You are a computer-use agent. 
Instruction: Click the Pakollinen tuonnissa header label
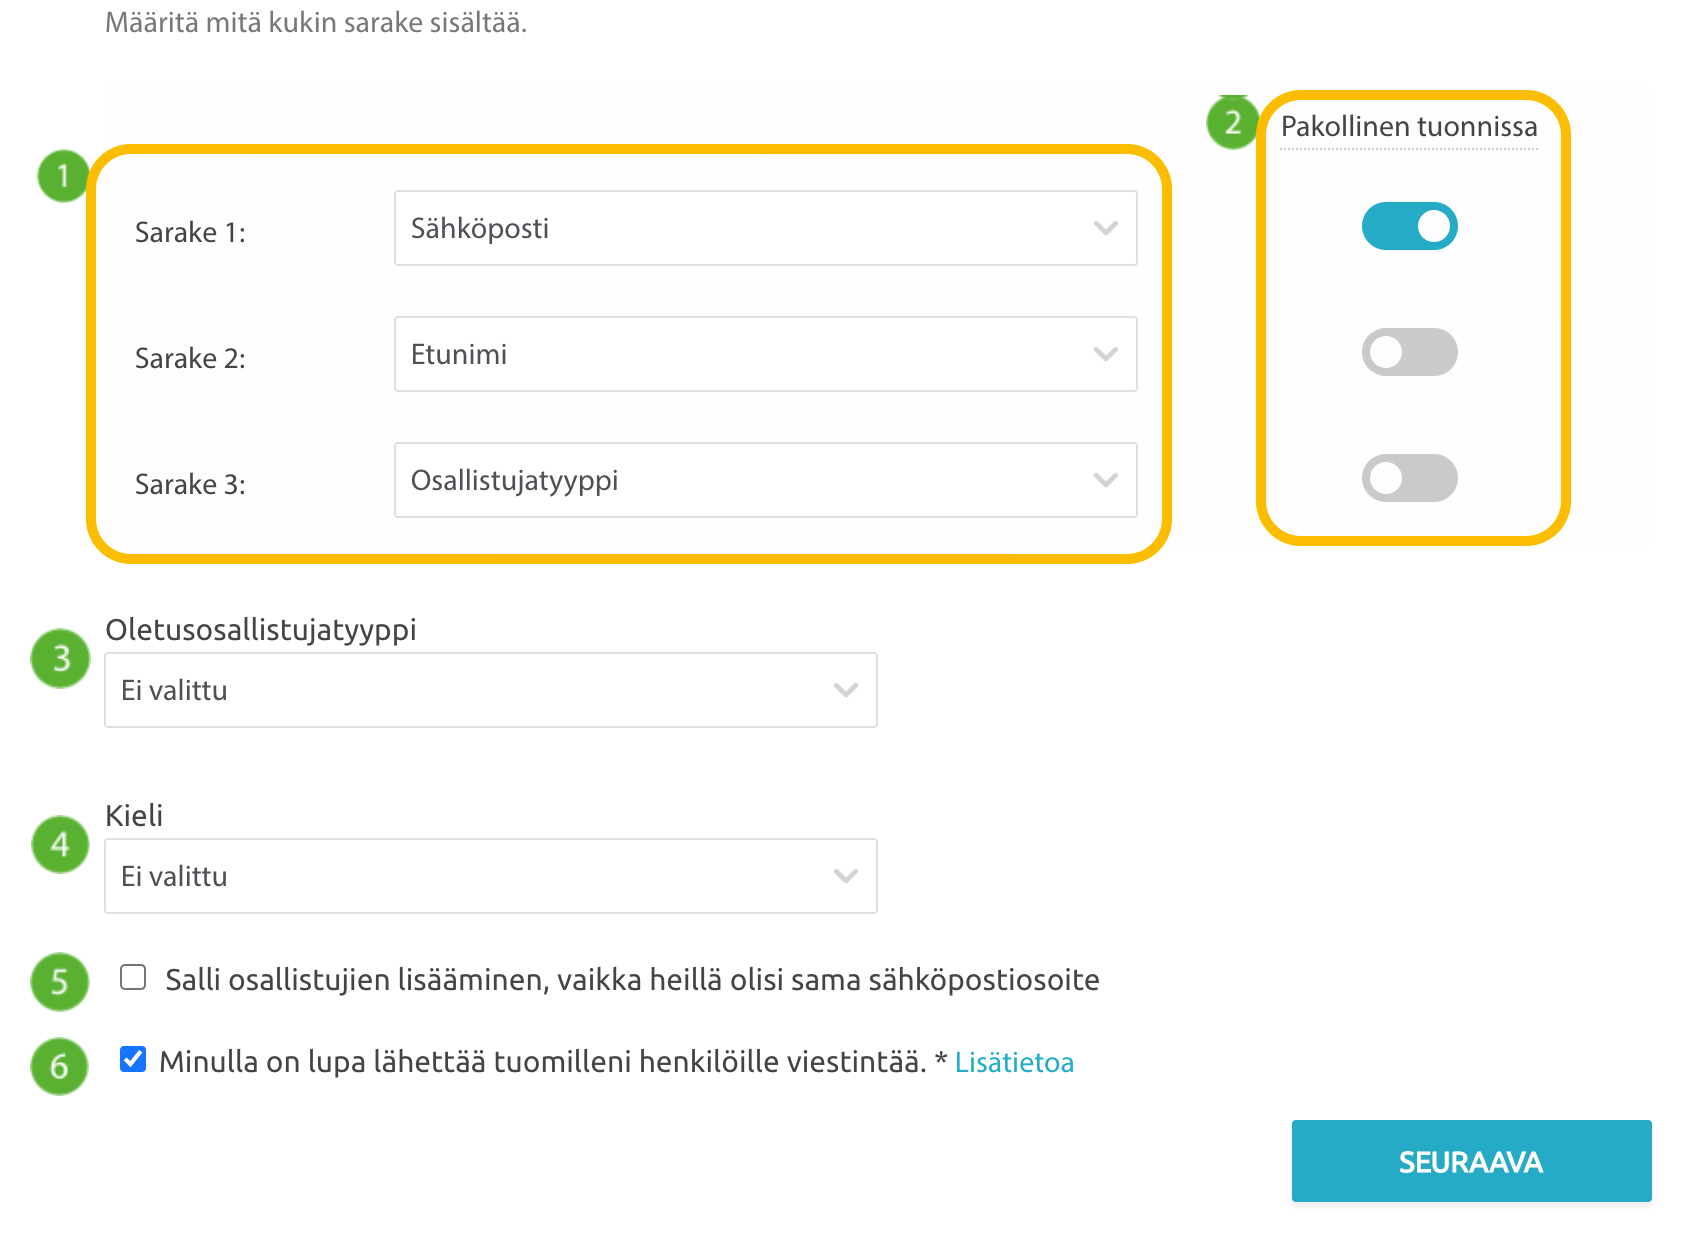(1409, 126)
